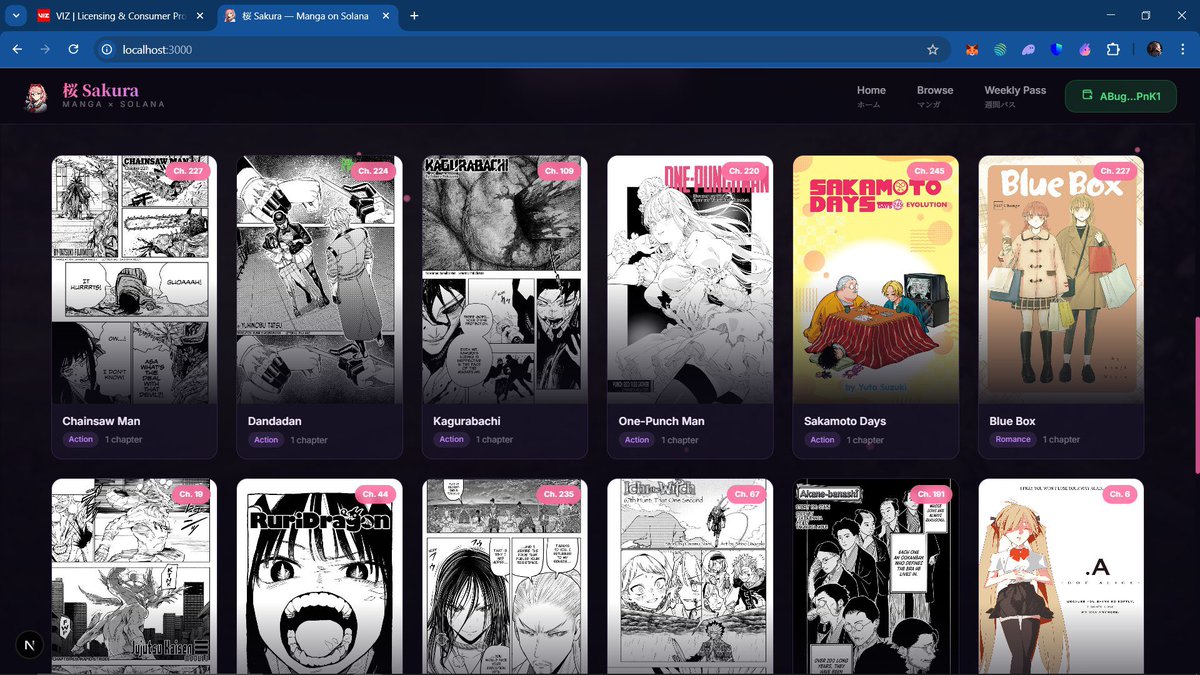This screenshot has height=675, width=1200.
Task: Bookmark this page with the star icon
Action: tap(933, 49)
